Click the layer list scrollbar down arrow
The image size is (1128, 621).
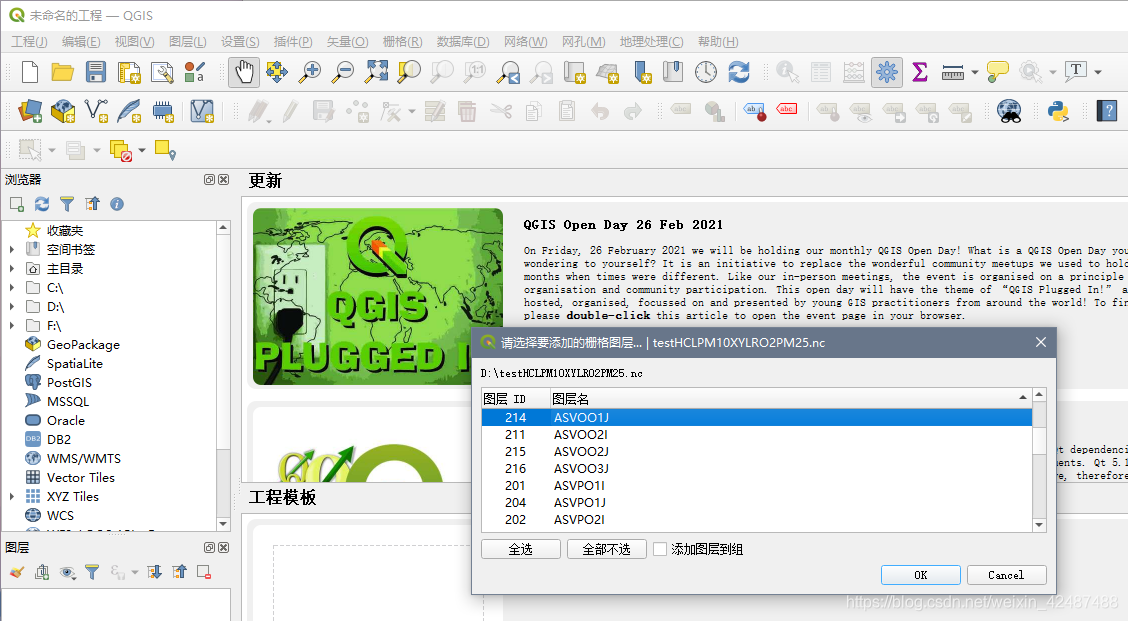(x=1039, y=525)
